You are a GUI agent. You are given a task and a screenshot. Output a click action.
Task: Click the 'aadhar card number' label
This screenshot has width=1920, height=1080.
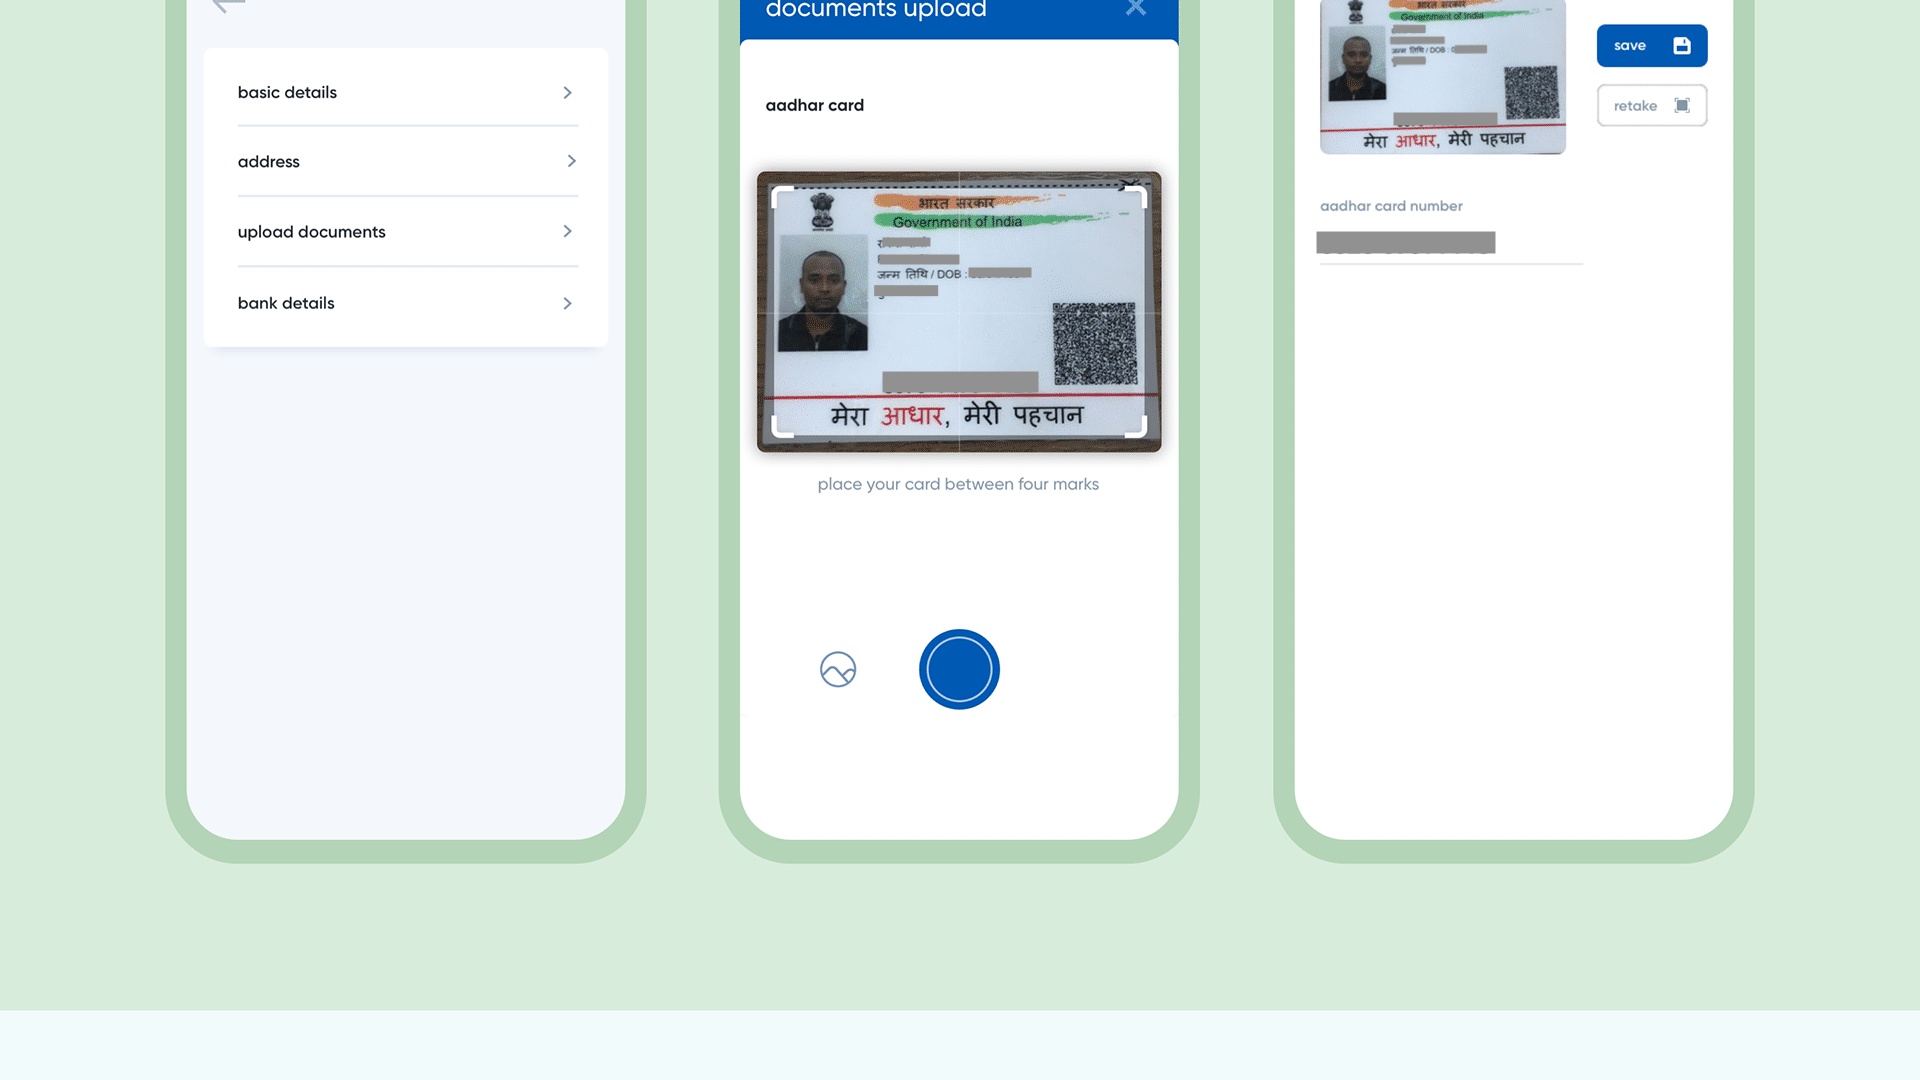click(x=1391, y=206)
